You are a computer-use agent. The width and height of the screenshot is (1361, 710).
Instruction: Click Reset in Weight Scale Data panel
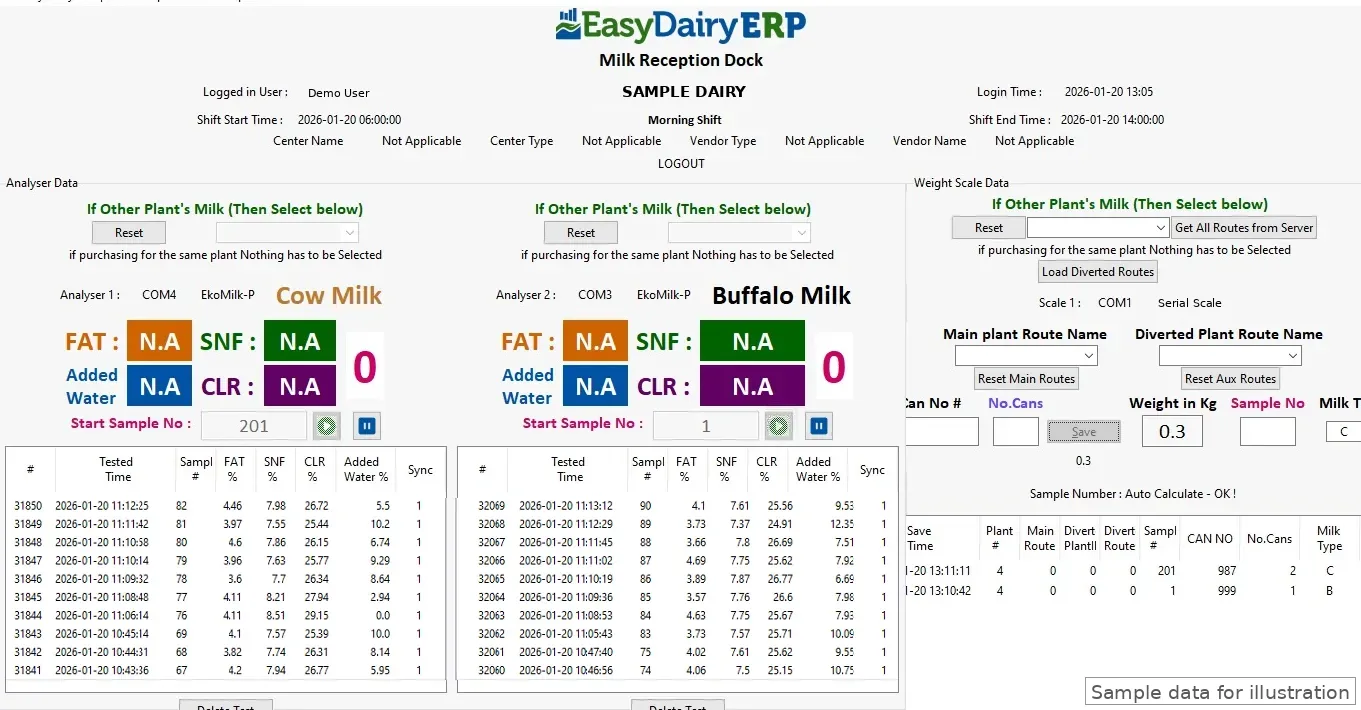[x=989, y=227]
